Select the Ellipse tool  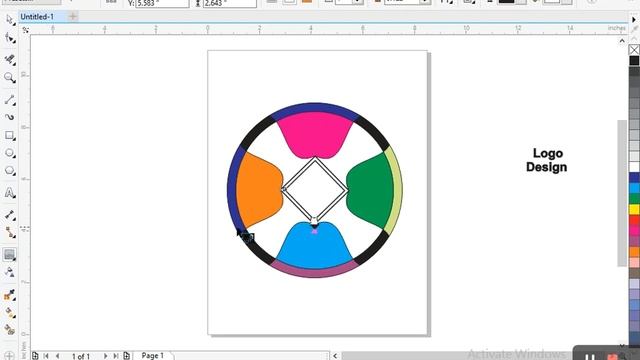tap(9, 153)
